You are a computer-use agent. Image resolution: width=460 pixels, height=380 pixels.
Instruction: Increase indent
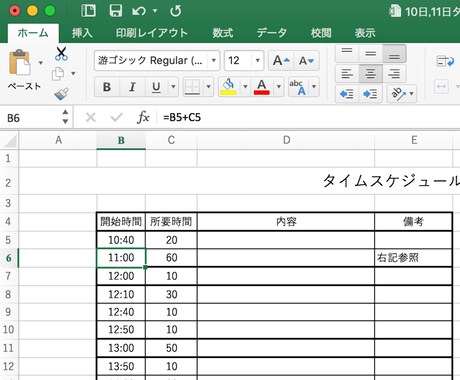coord(370,94)
